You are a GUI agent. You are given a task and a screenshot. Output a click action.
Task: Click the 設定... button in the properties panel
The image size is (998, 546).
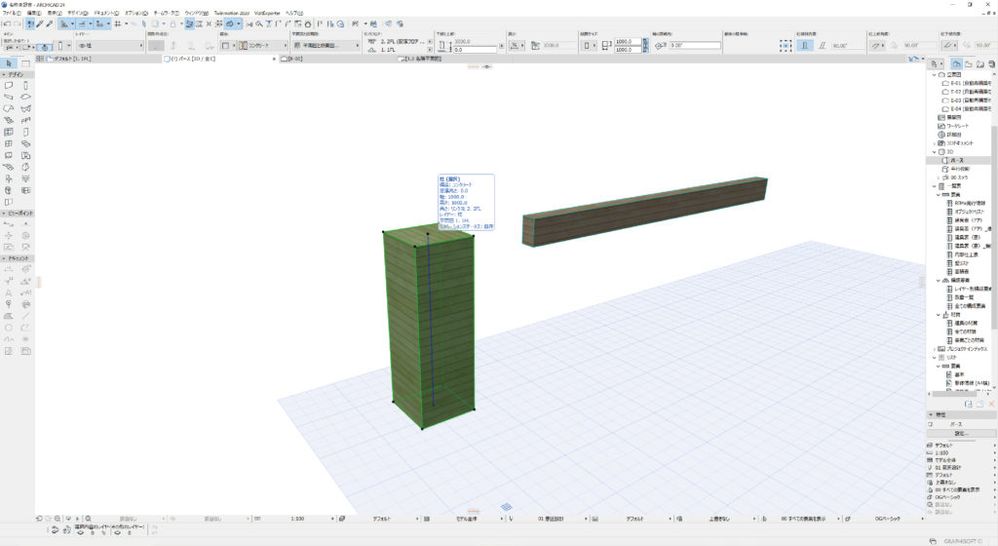[x=960, y=433]
